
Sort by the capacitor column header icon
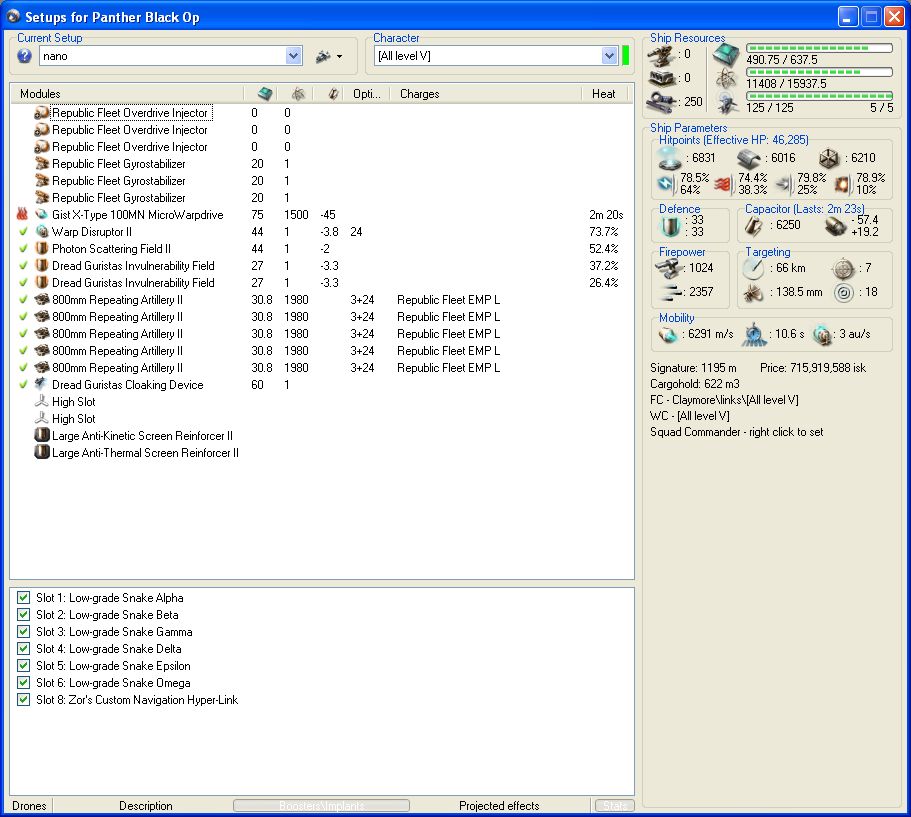(x=333, y=94)
